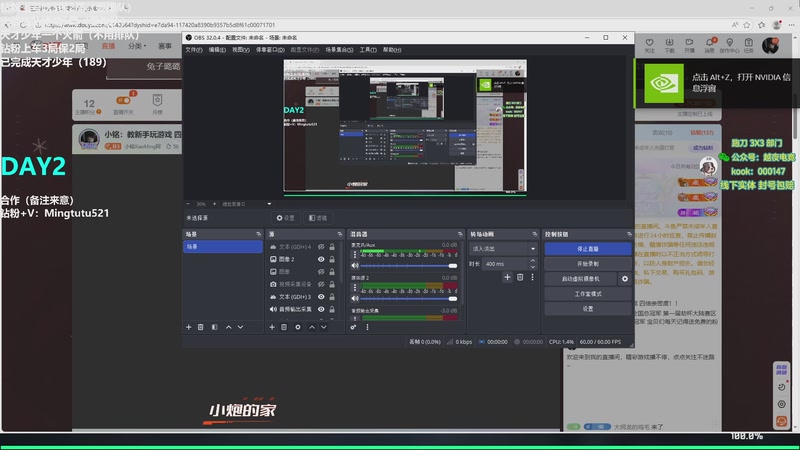800x450 pixels.
Task: Show the 视频采集设备 source
Action: pos(321,284)
